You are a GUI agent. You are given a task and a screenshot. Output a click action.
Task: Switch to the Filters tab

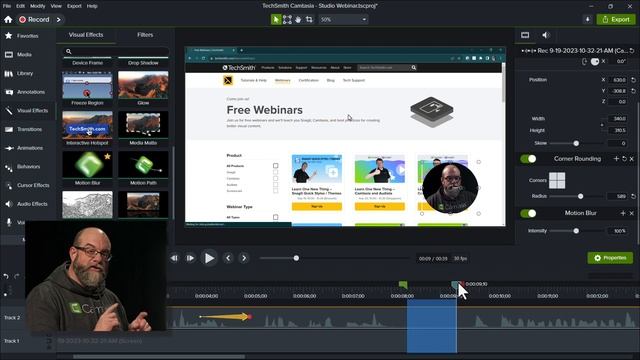coord(145,35)
